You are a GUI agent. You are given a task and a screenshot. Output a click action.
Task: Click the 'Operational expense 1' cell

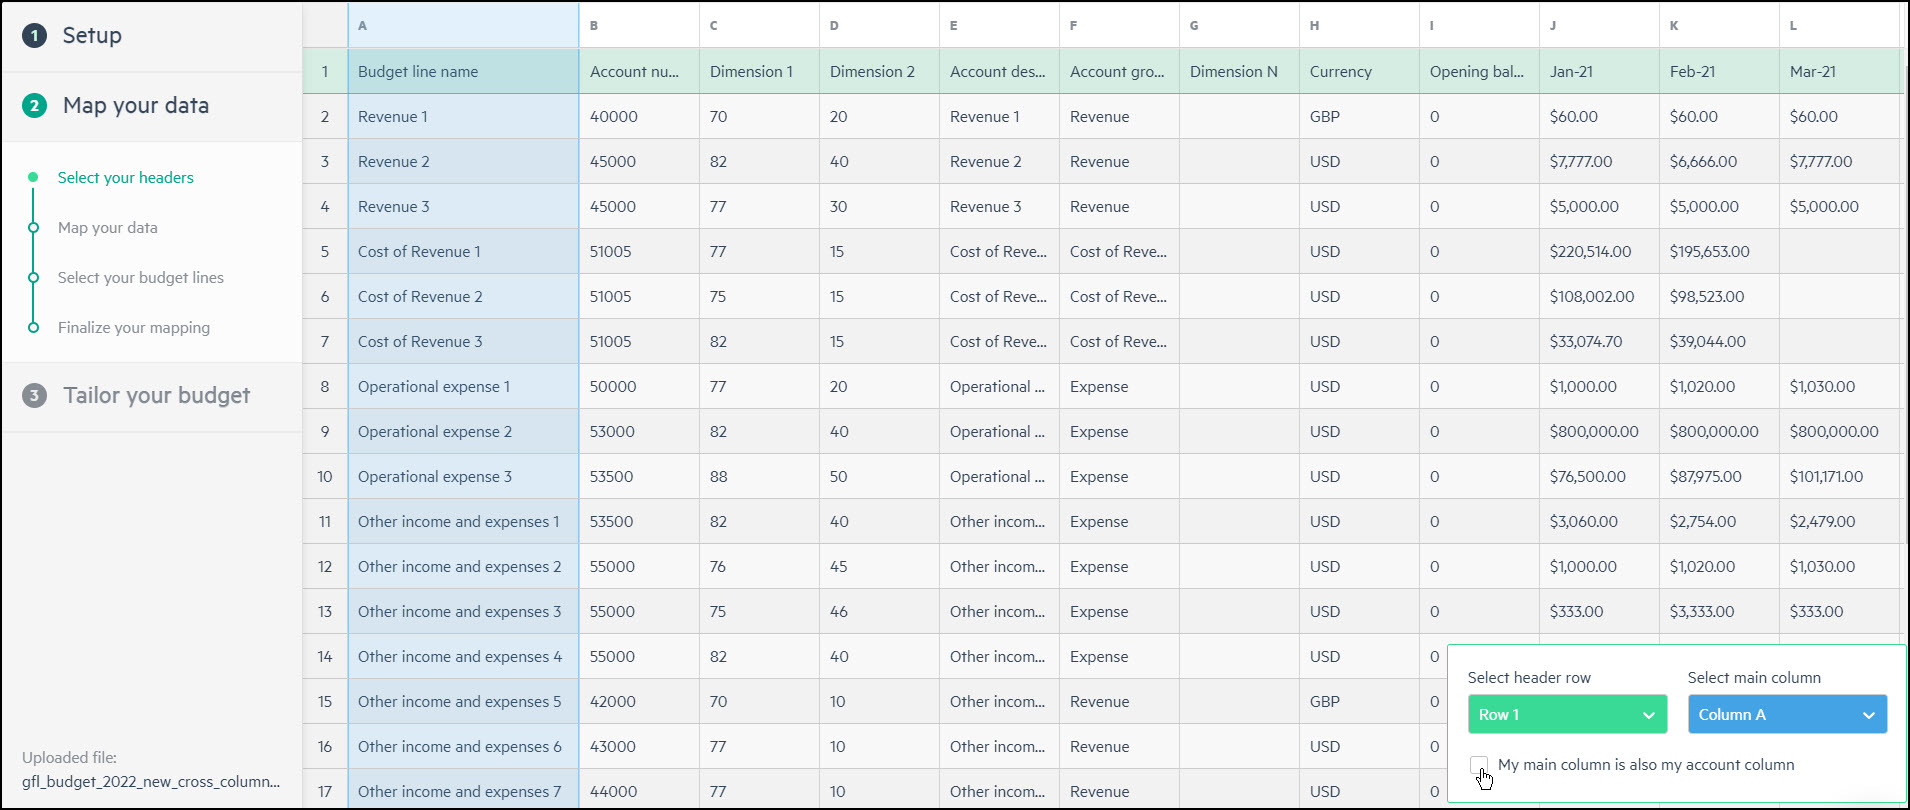[x=463, y=386]
